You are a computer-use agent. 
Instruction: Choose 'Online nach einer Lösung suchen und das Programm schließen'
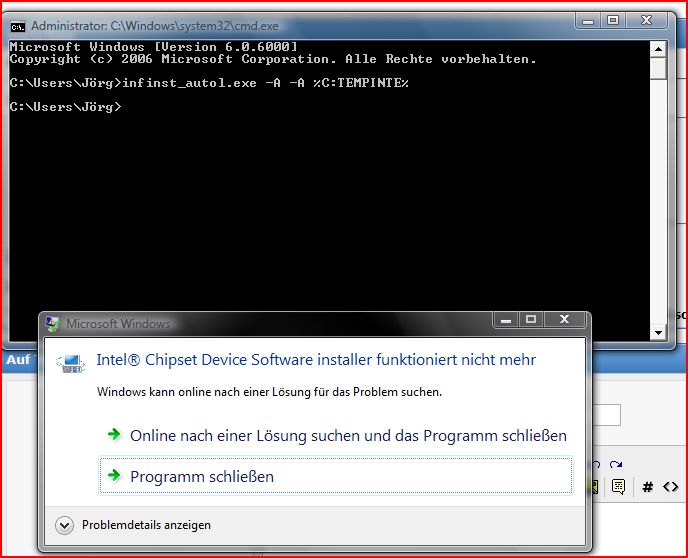(336, 435)
